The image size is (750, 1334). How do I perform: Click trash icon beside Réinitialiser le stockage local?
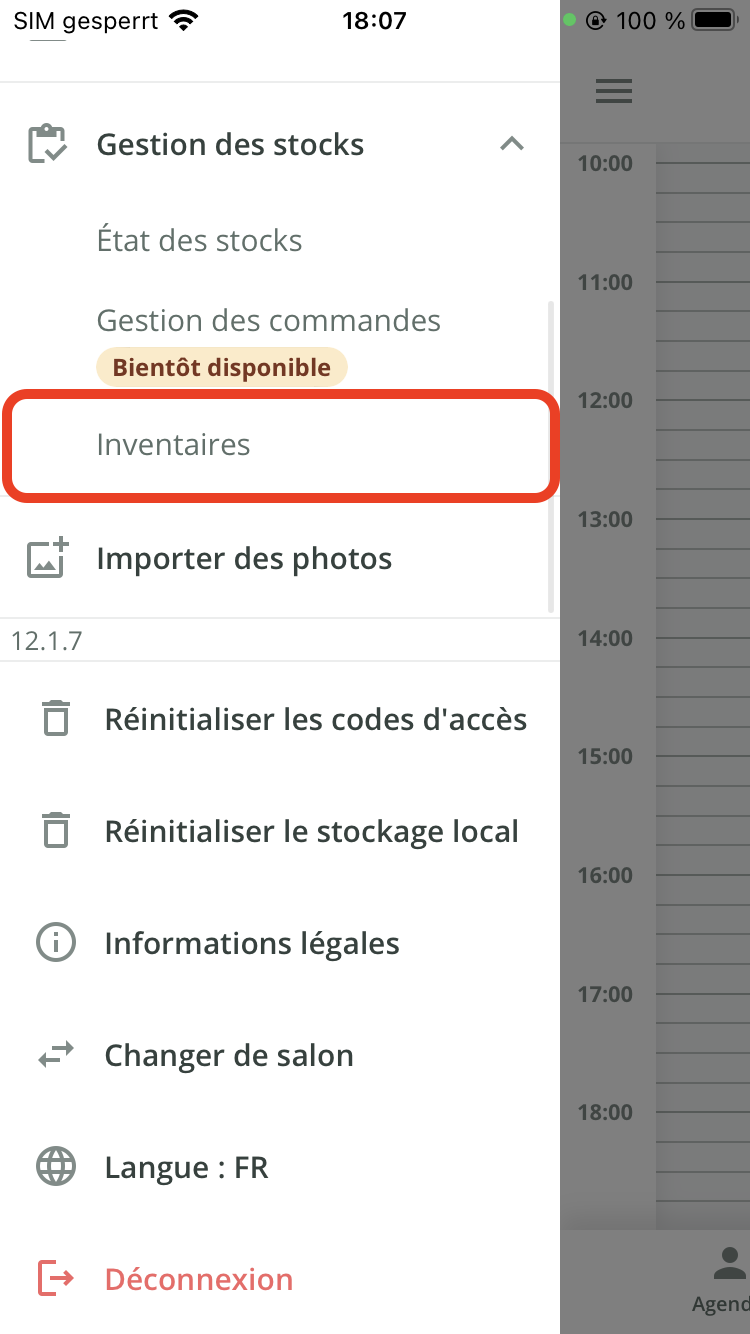56,831
